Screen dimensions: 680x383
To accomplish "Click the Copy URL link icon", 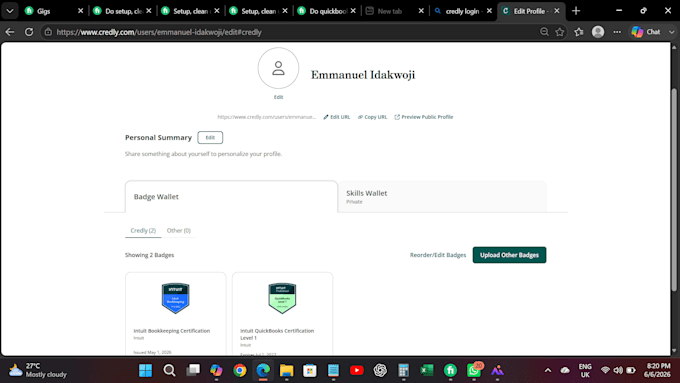I will (x=360, y=117).
